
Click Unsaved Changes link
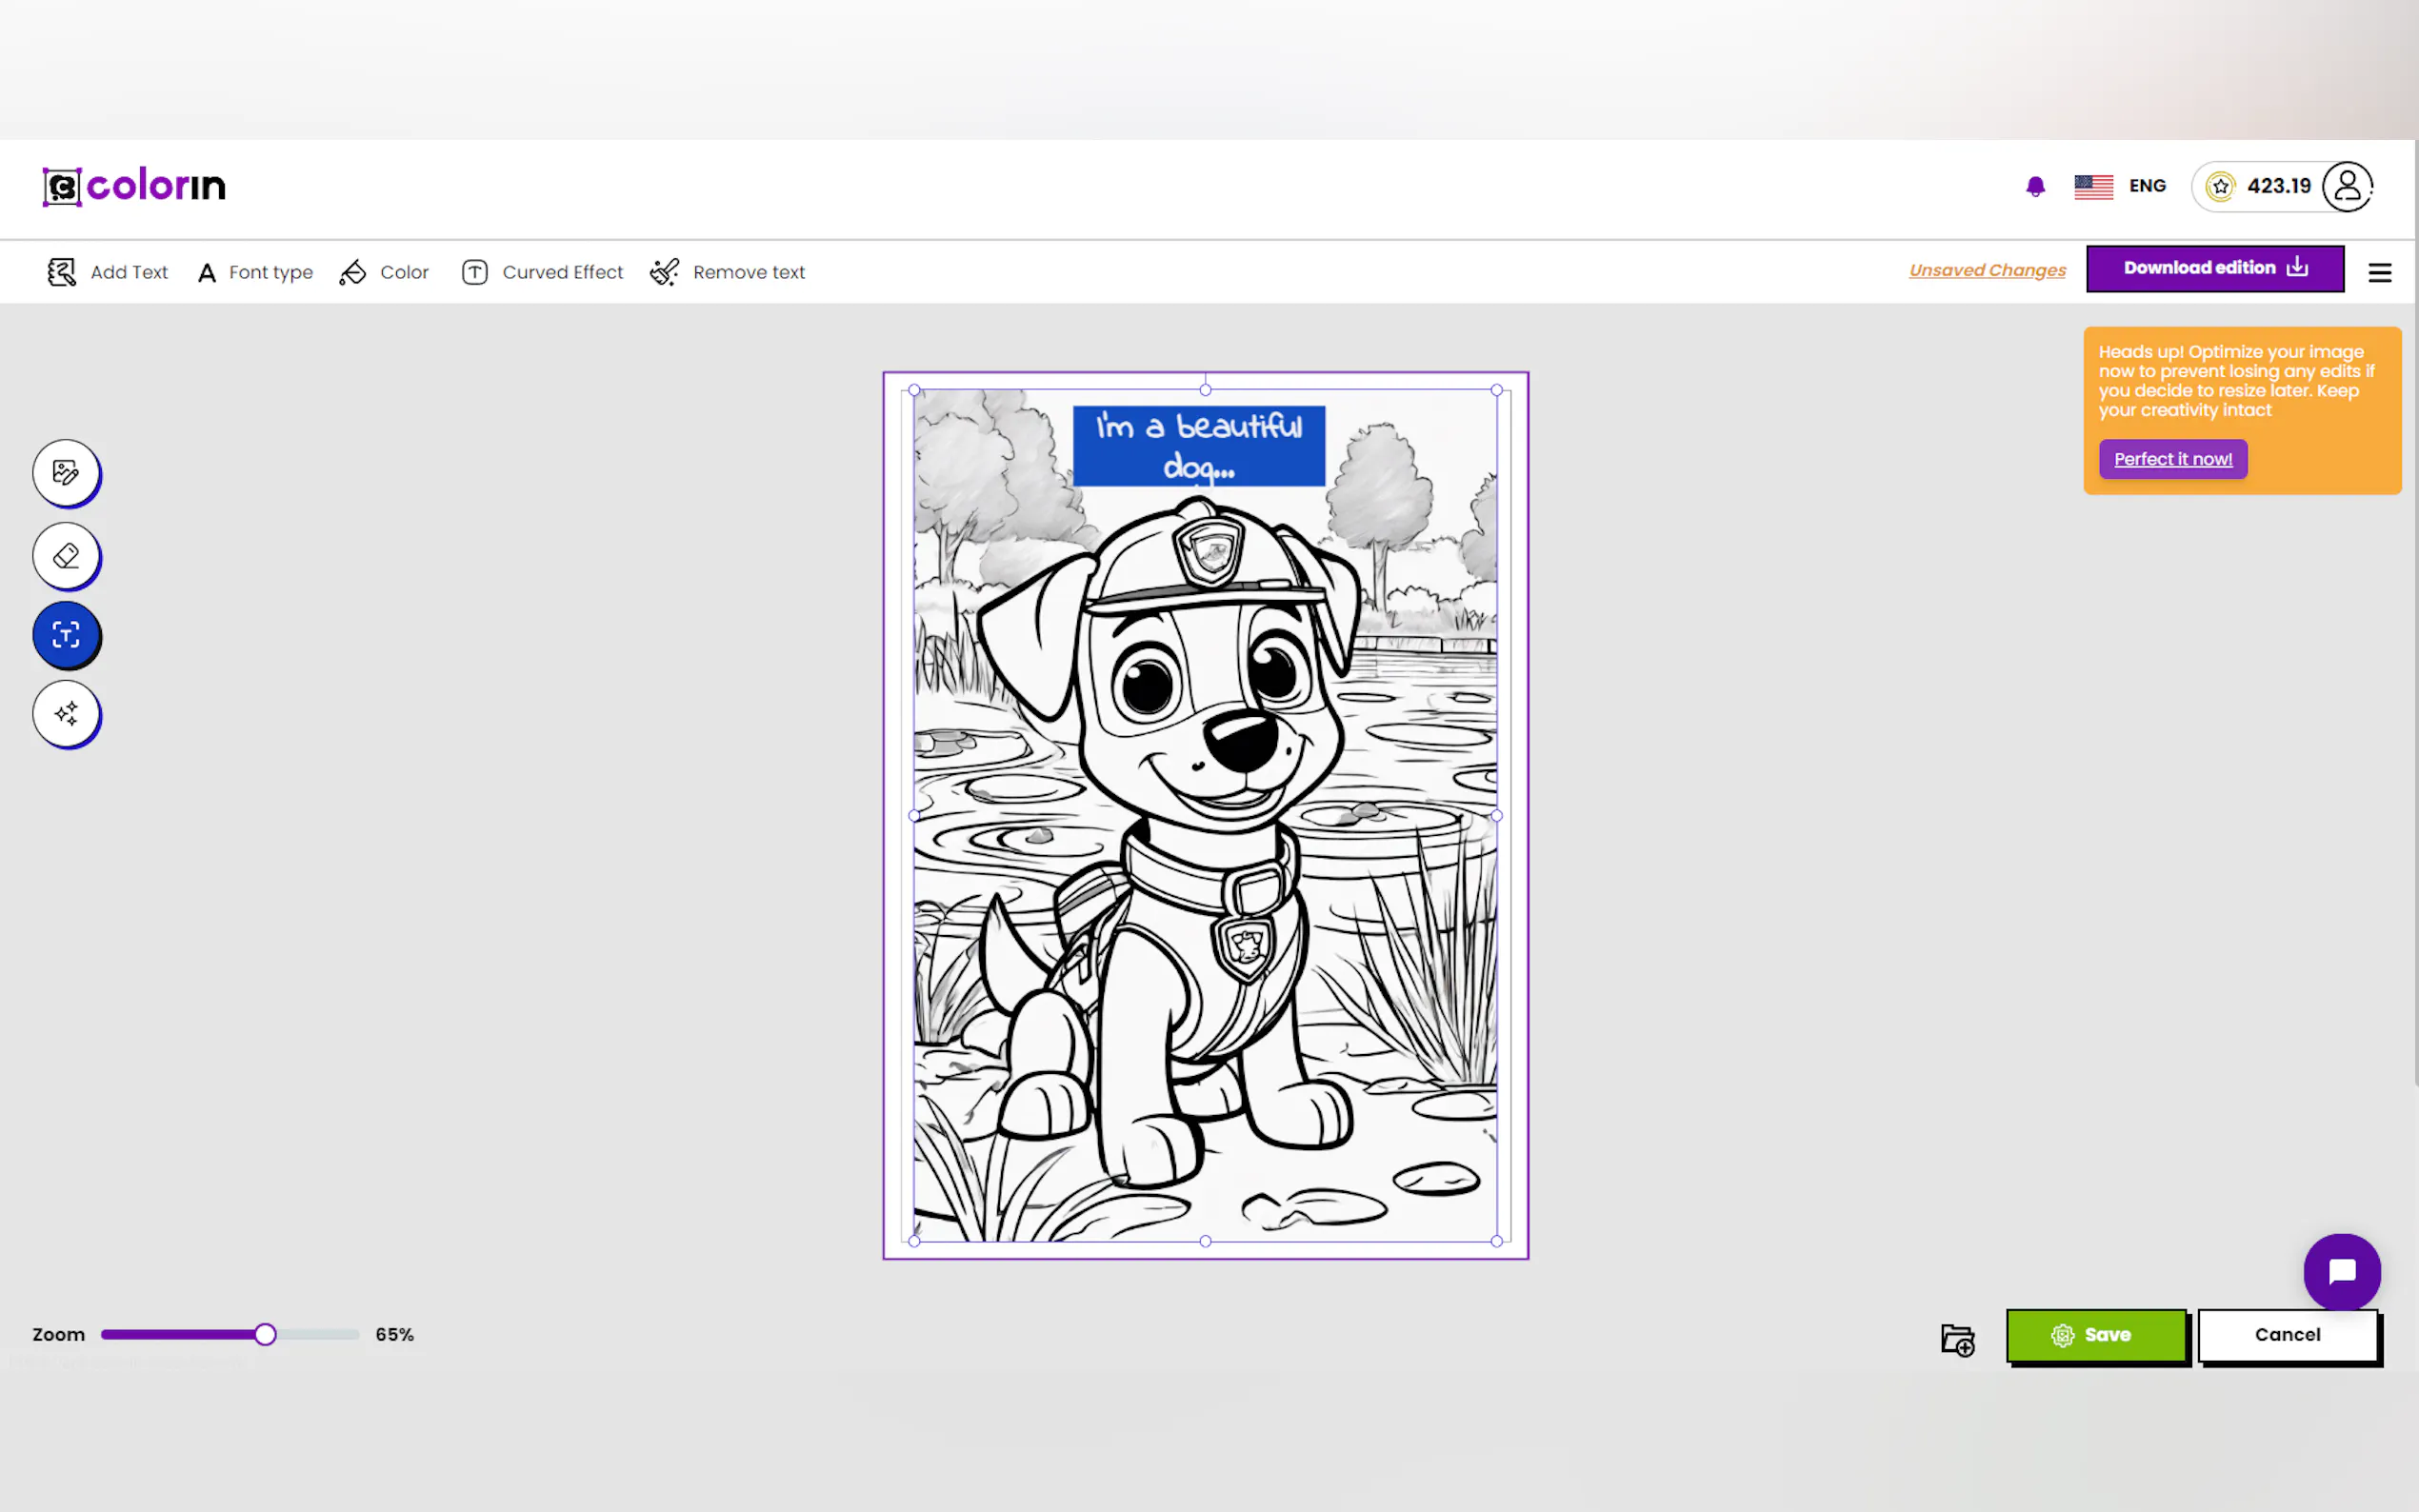point(1987,270)
